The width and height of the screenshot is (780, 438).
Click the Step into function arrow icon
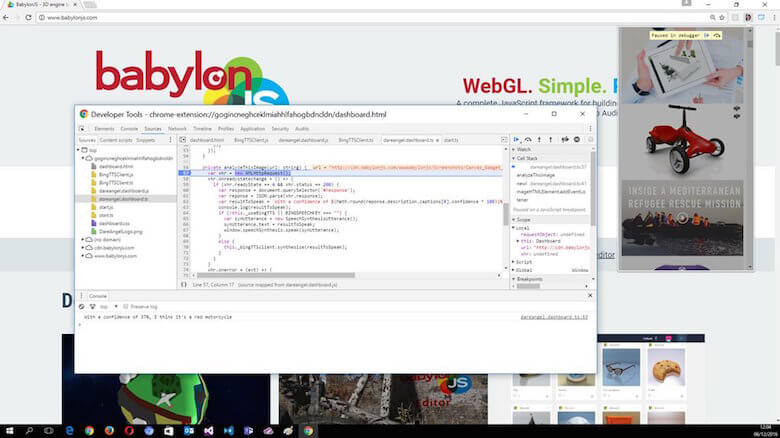tap(540, 140)
